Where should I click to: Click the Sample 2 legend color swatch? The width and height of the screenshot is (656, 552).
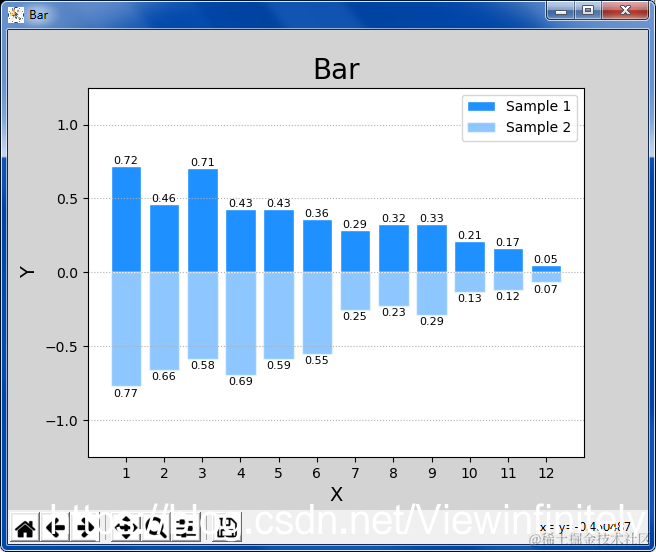click(x=481, y=127)
